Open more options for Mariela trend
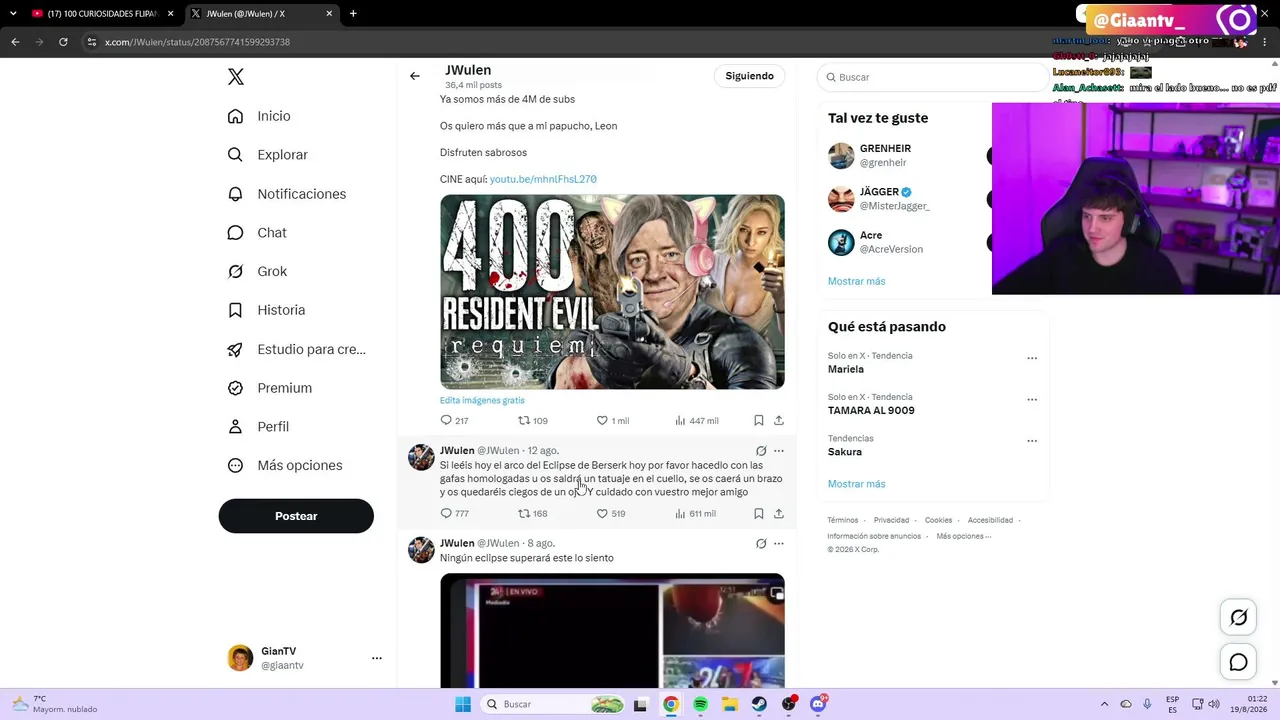The height and width of the screenshot is (720, 1280). pyautogui.click(x=1032, y=358)
